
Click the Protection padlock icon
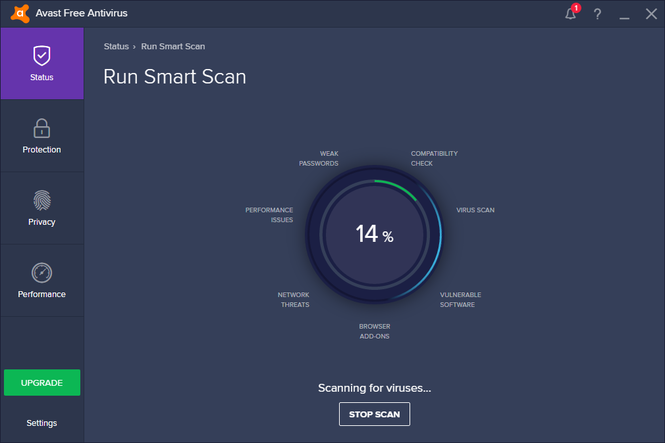click(42, 128)
